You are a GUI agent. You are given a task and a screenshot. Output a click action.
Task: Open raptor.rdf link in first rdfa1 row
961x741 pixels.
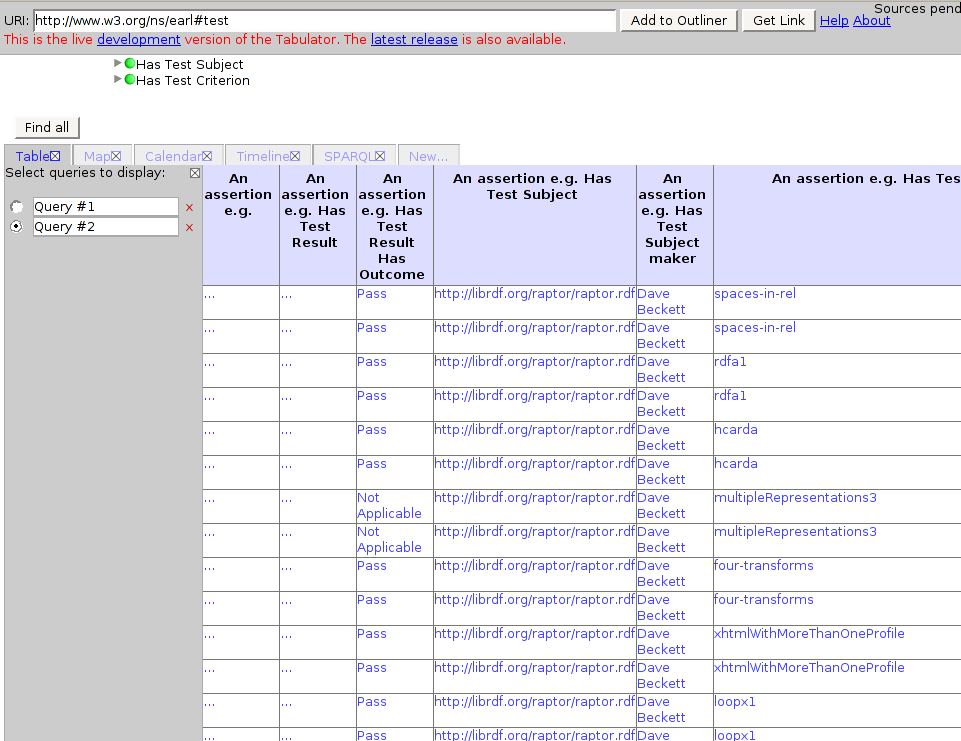534,362
